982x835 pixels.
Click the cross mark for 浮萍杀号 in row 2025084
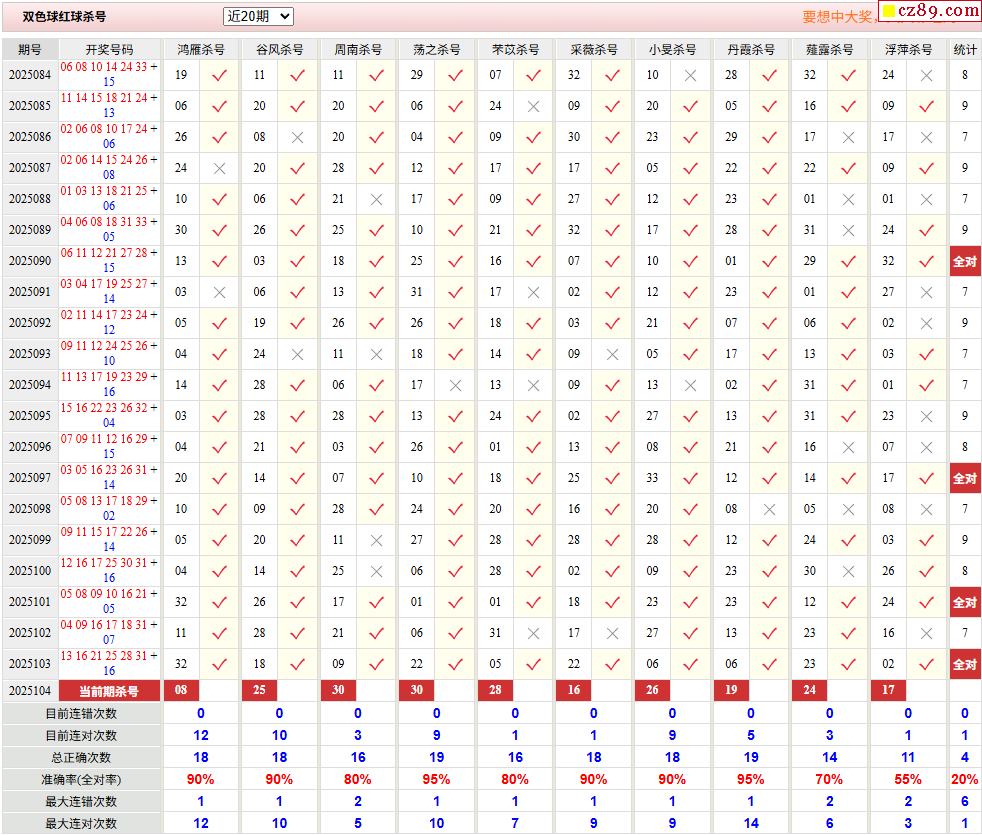click(926, 75)
